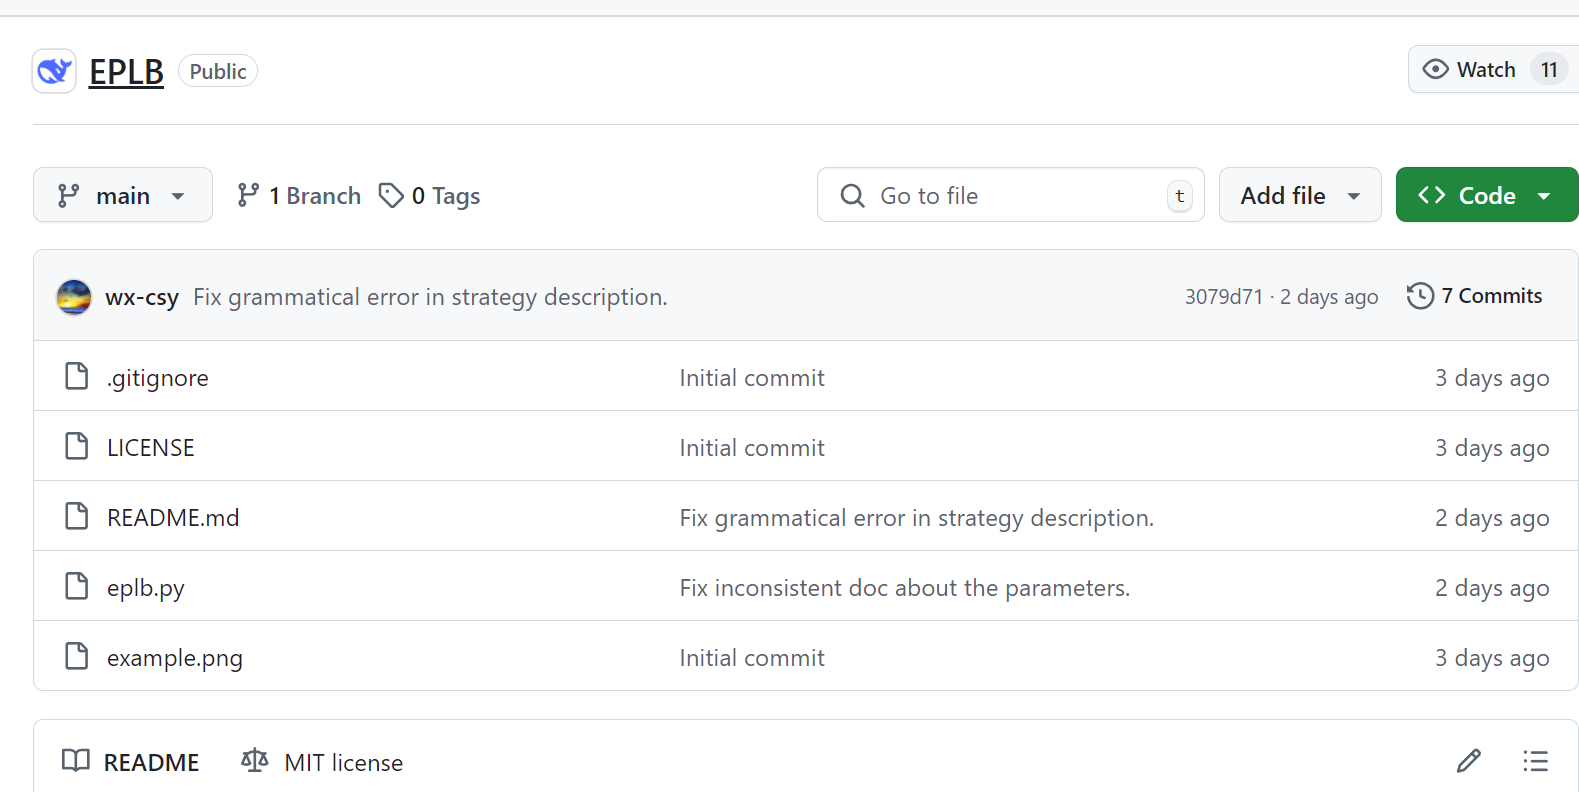The height and width of the screenshot is (792, 1579).
Task: View the 0 Tags page
Action: coord(429,196)
